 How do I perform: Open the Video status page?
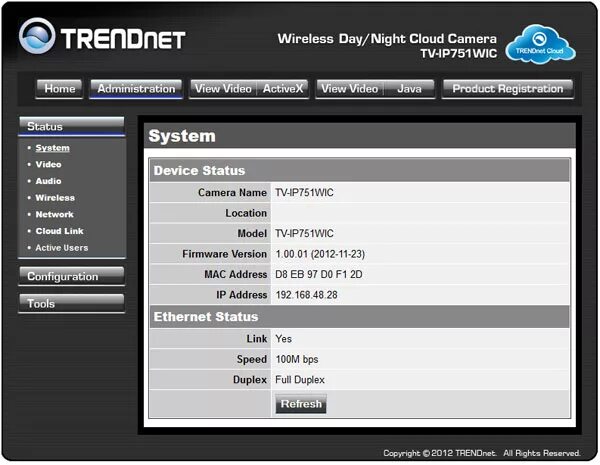pyautogui.click(x=48, y=164)
